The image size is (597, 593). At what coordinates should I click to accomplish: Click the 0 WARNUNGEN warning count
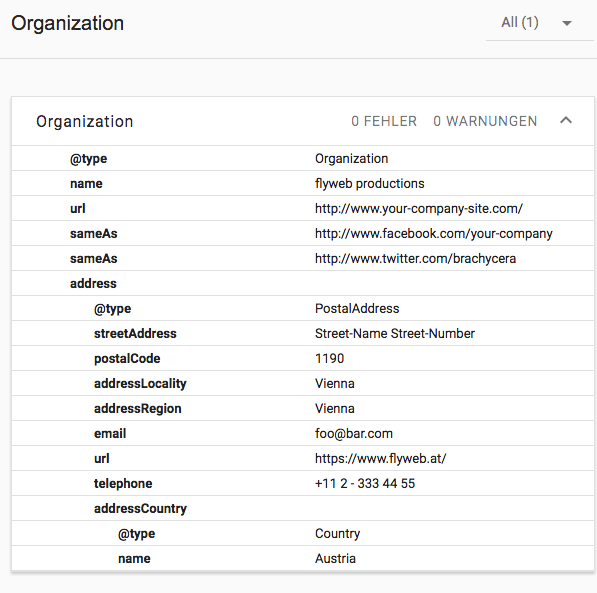coord(485,121)
